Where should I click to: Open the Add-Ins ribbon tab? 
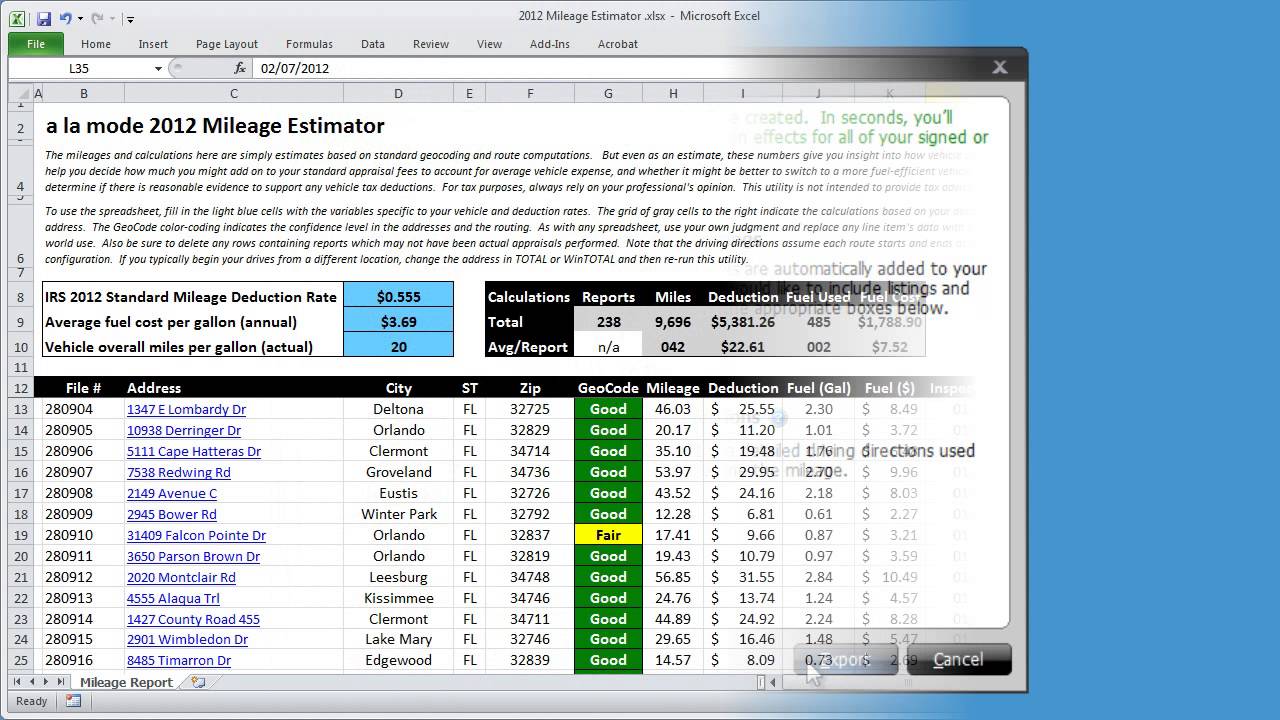550,44
